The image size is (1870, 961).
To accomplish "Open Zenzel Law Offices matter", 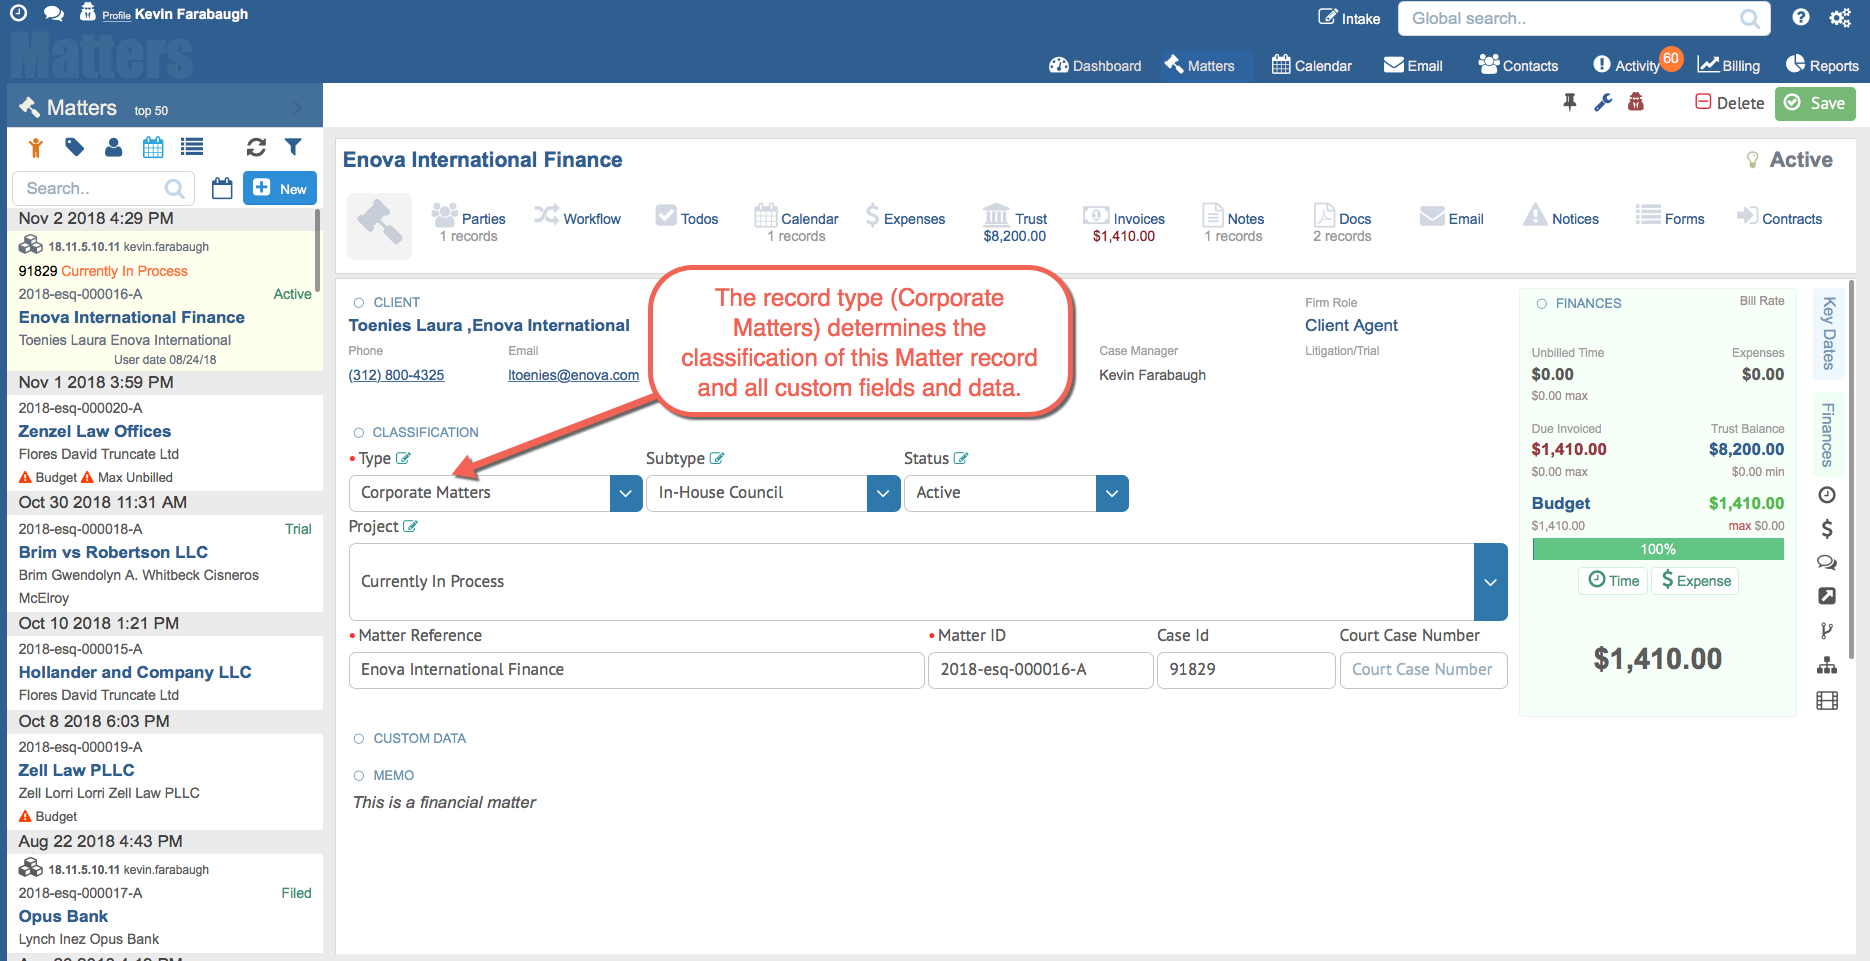I will (95, 431).
